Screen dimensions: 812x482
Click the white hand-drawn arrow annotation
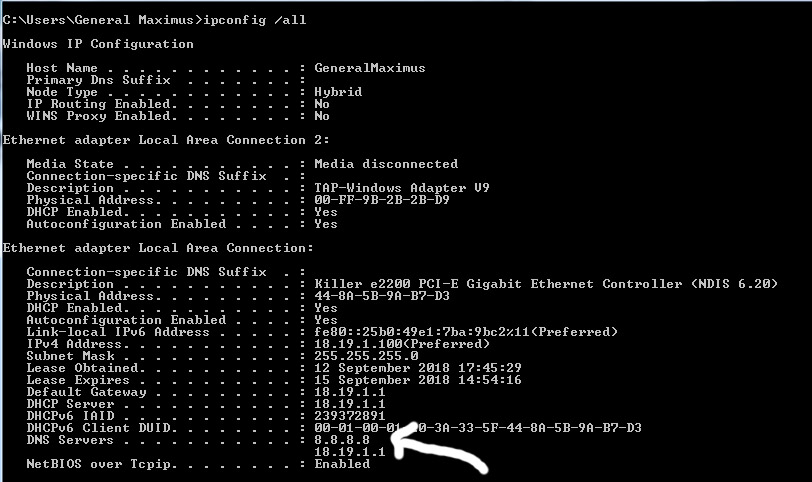(439, 449)
